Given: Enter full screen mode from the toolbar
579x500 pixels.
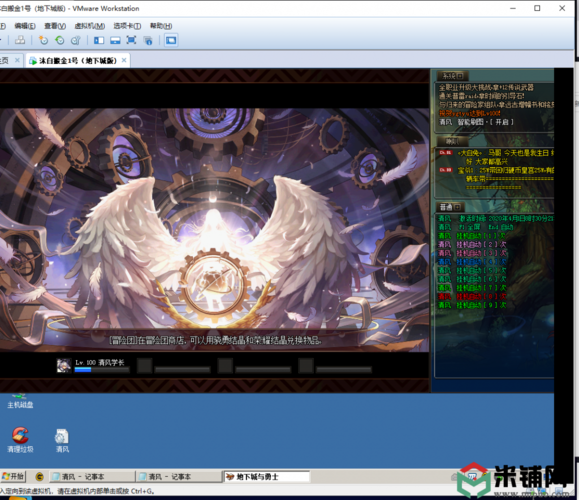Looking at the screenshot, I should click(131, 40).
